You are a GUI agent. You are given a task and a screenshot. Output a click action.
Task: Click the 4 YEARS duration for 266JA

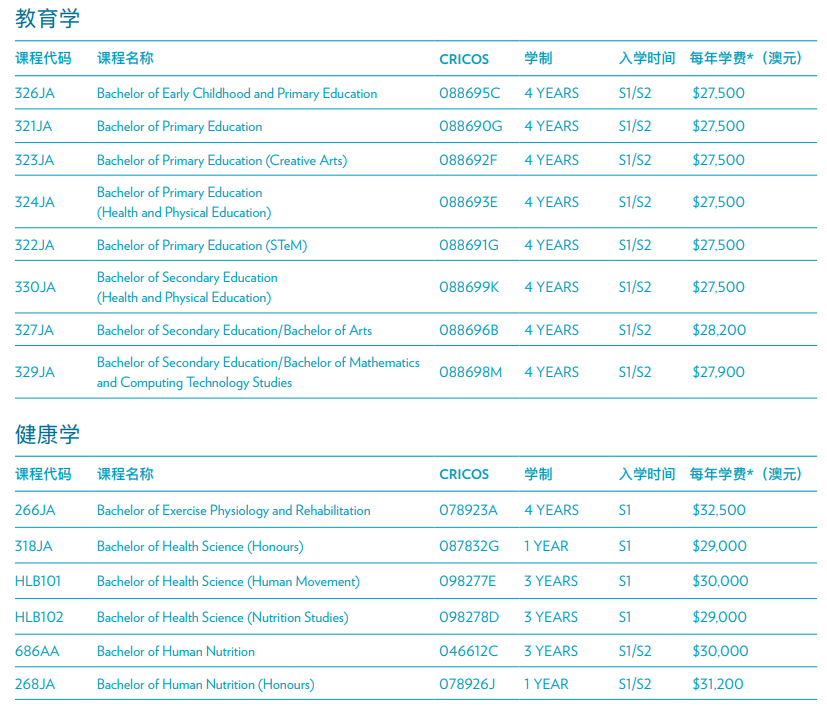551,511
